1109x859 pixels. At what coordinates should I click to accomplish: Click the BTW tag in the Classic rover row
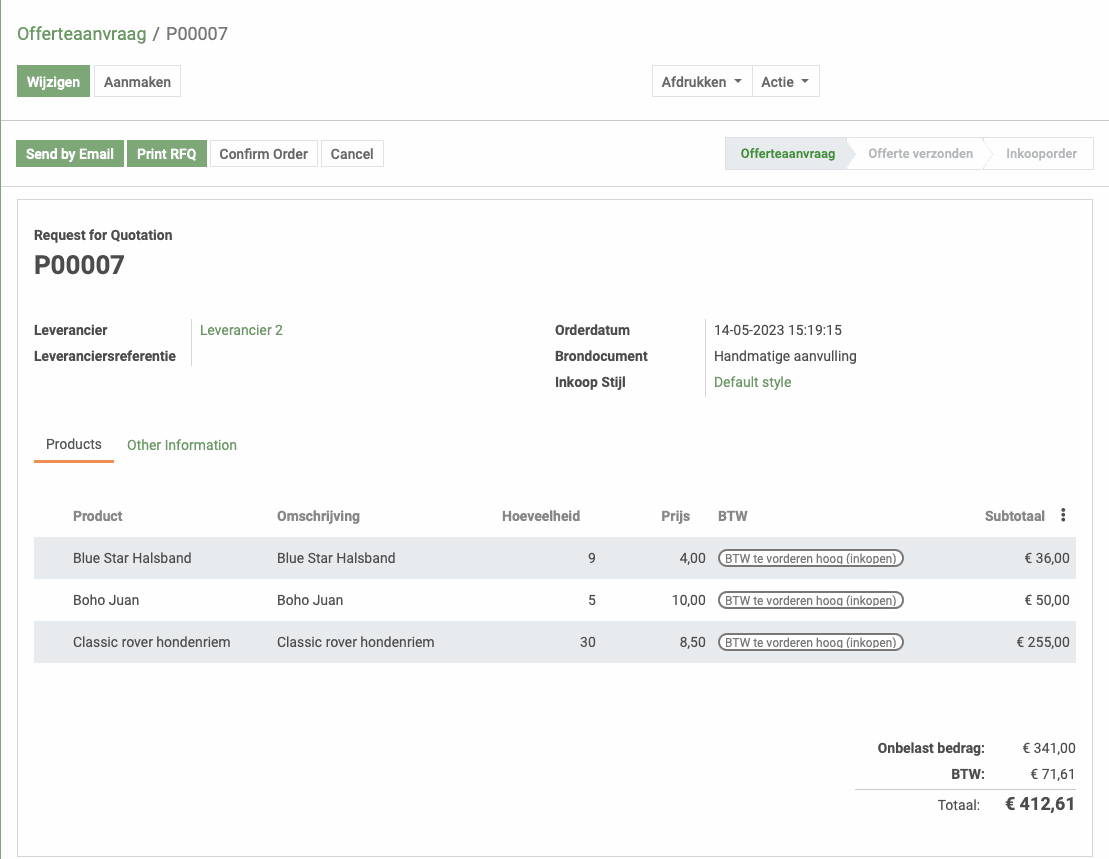coord(811,642)
